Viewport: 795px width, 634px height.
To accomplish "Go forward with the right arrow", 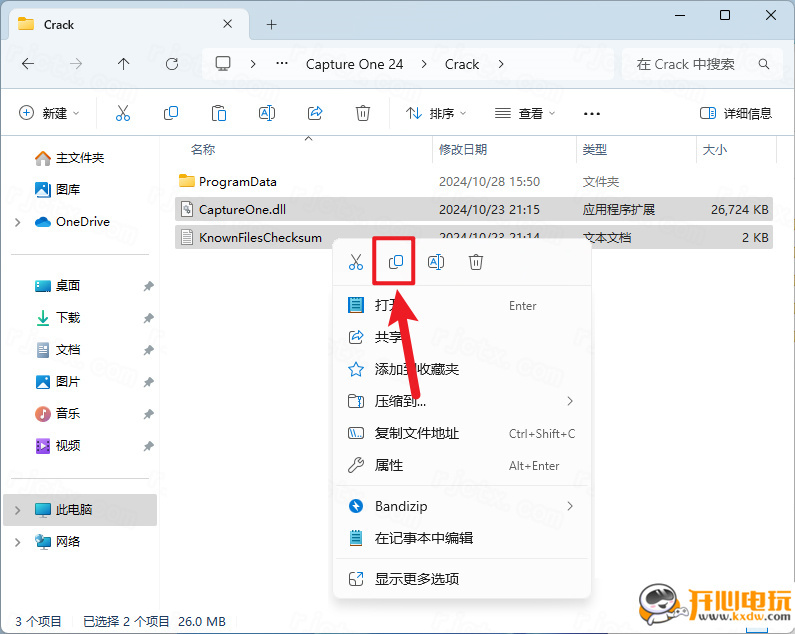I will tap(76, 64).
